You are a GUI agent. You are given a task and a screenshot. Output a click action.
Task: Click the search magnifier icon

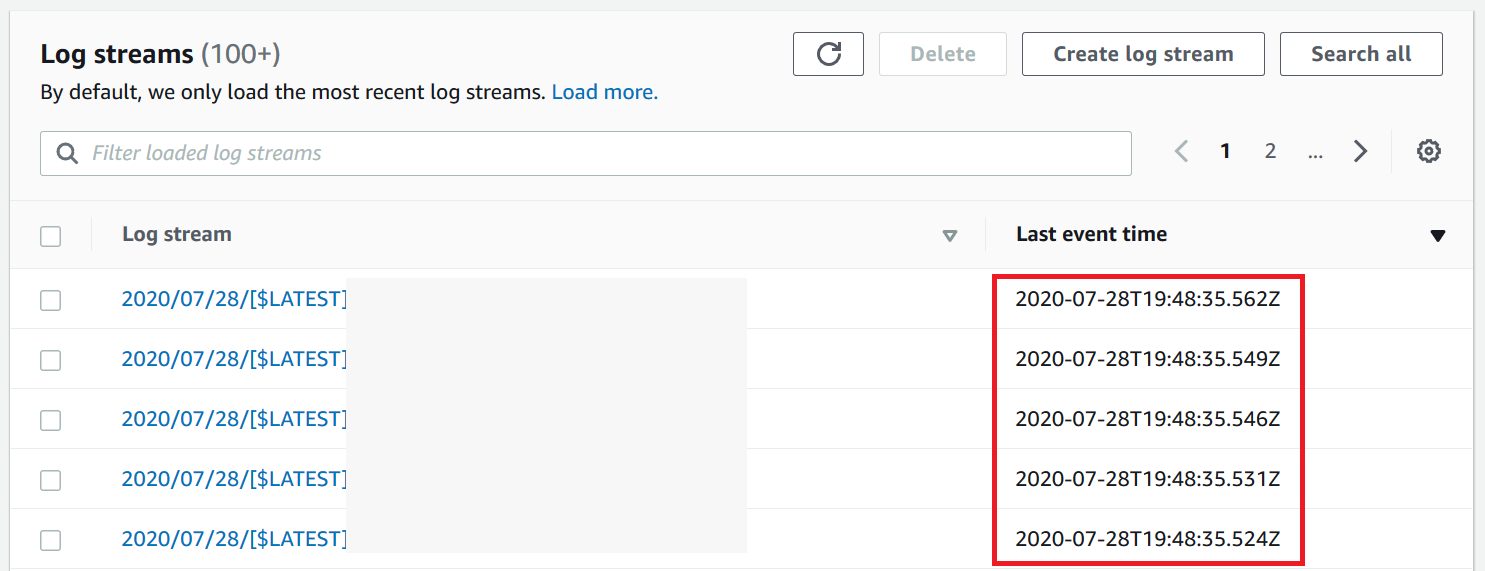tap(67, 154)
